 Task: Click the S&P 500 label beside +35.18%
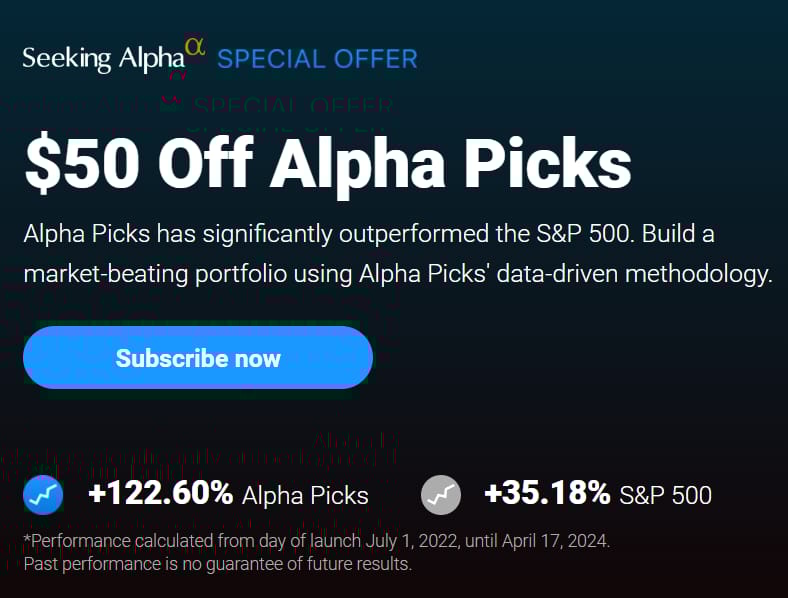(x=665, y=495)
